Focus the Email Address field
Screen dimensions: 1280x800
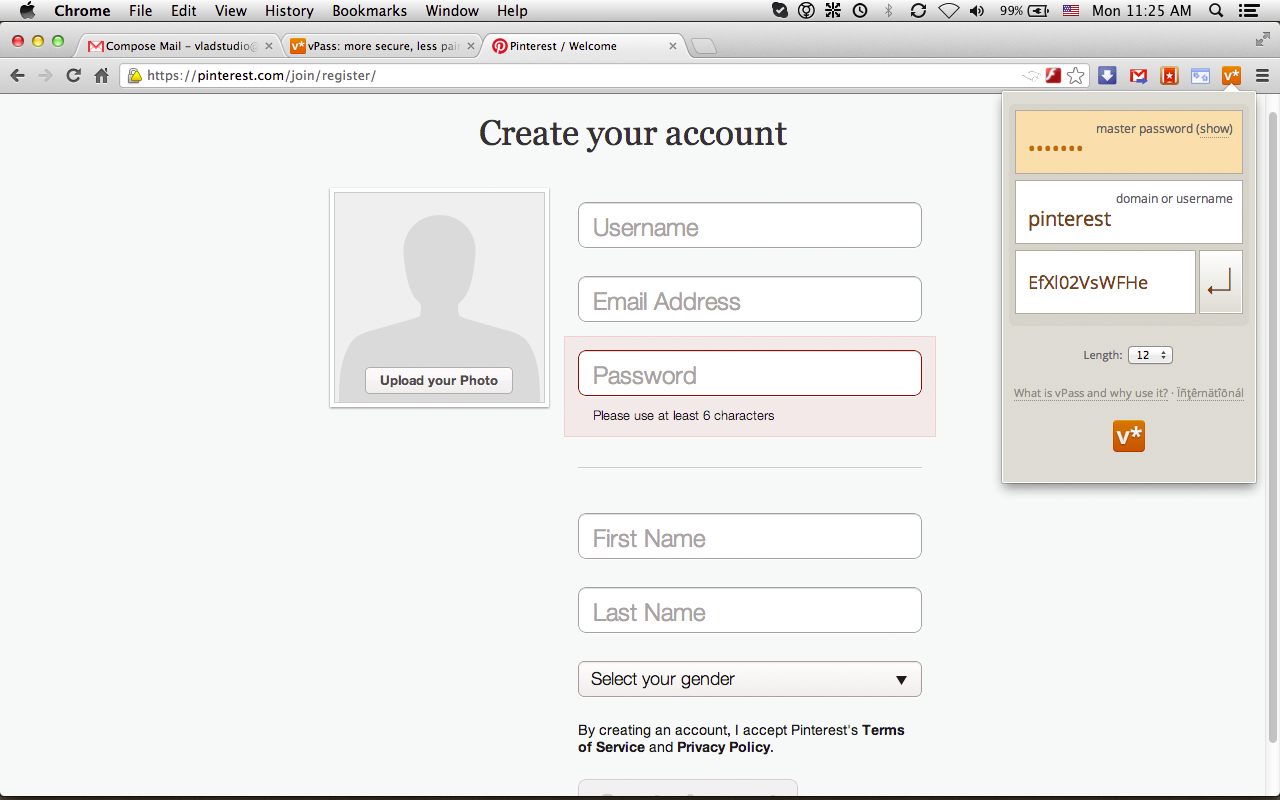(x=750, y=299)
